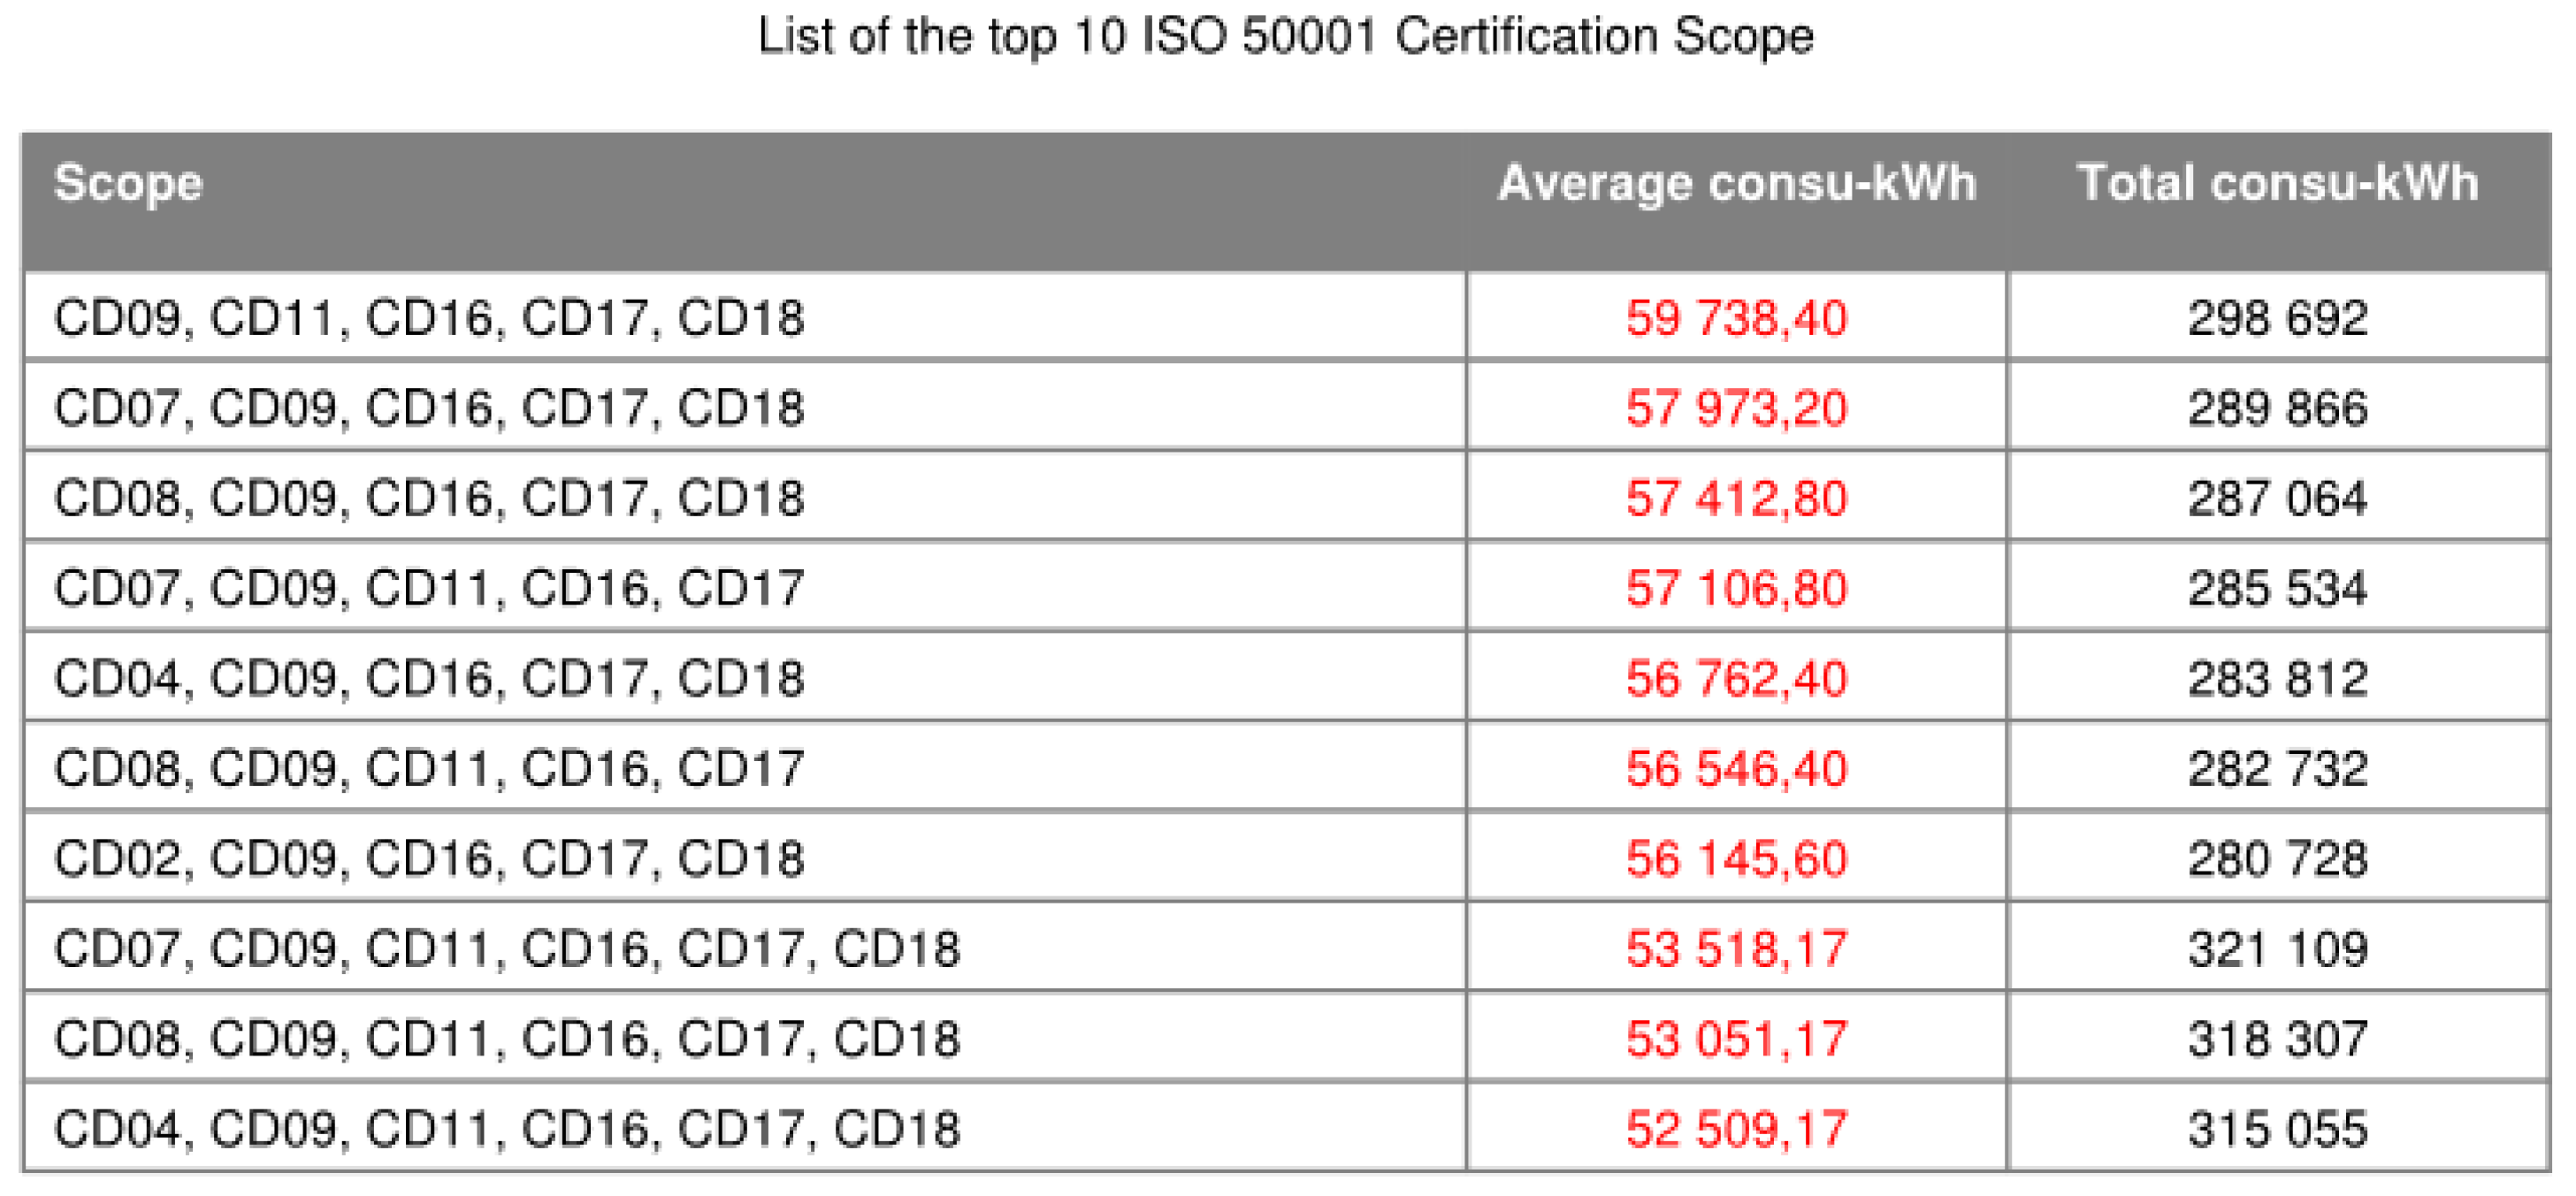Image resolution: width=2576 pixels, height=1196 pixels.
Task: Select the table title text
Action: [x=1288, y=38]
